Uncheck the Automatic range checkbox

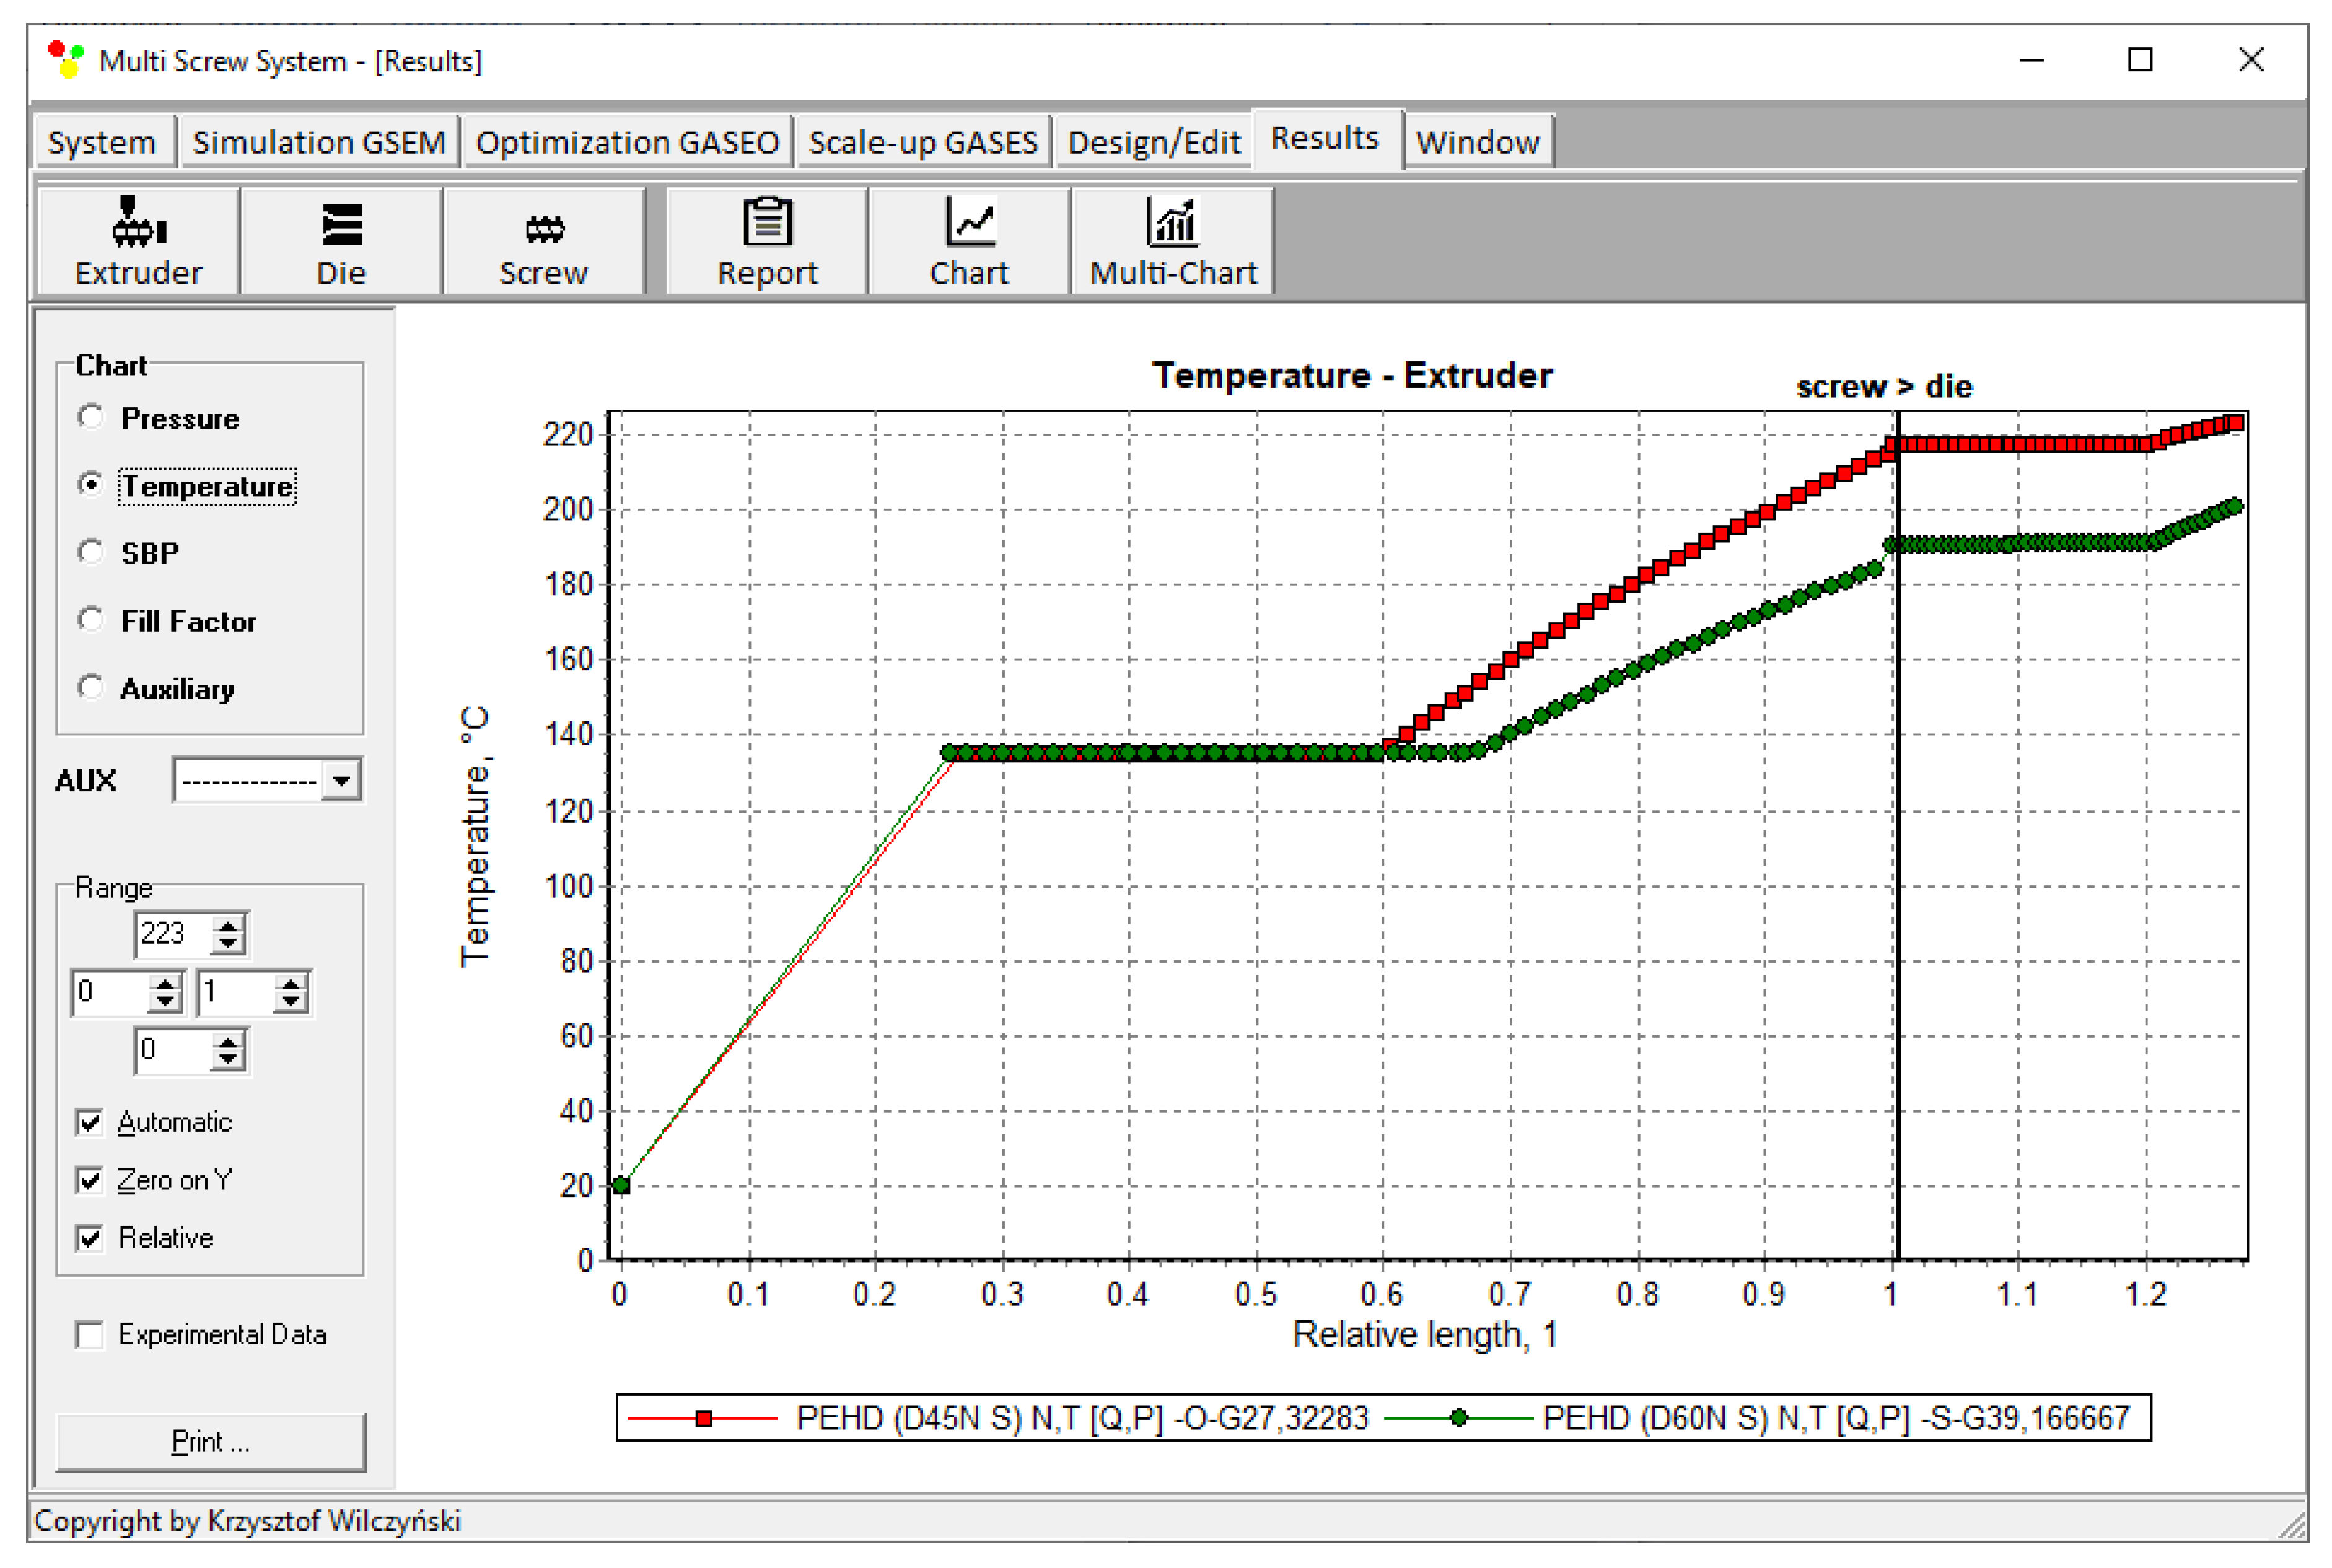90,1122
